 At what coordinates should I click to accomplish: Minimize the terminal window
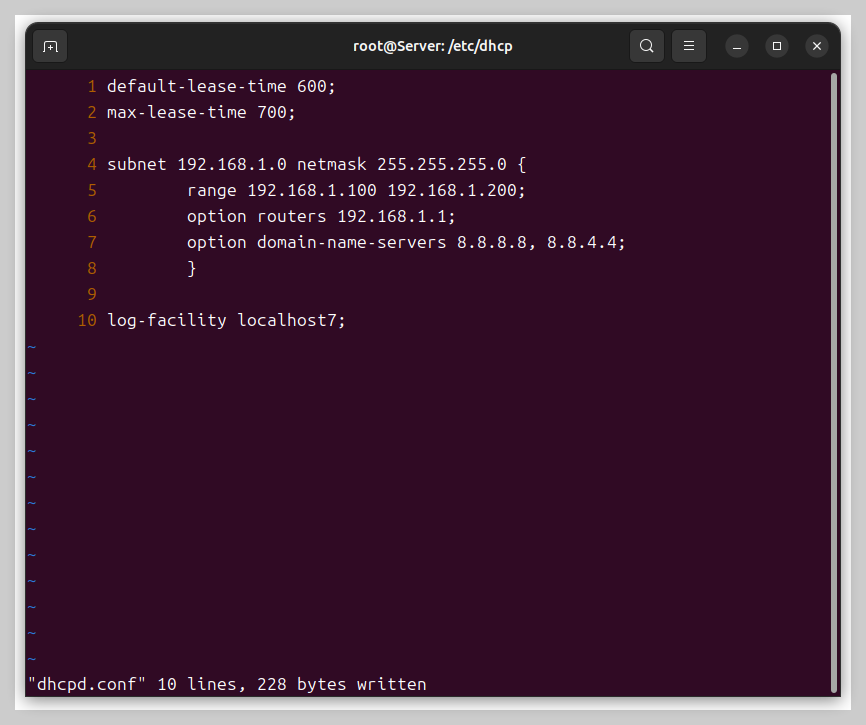(x=737, y=46)
